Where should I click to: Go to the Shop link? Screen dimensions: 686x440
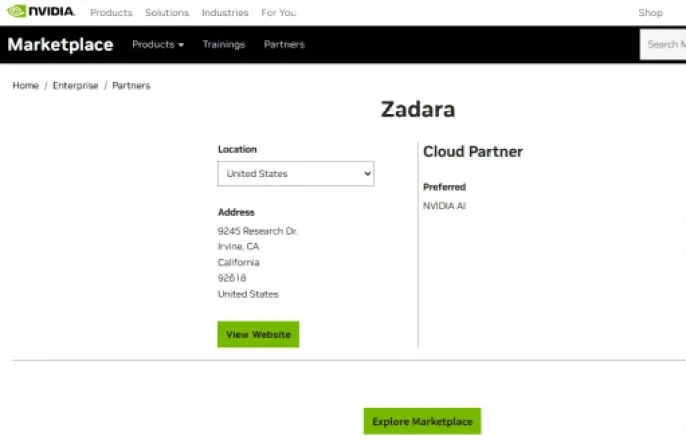[x=650, y=13]
